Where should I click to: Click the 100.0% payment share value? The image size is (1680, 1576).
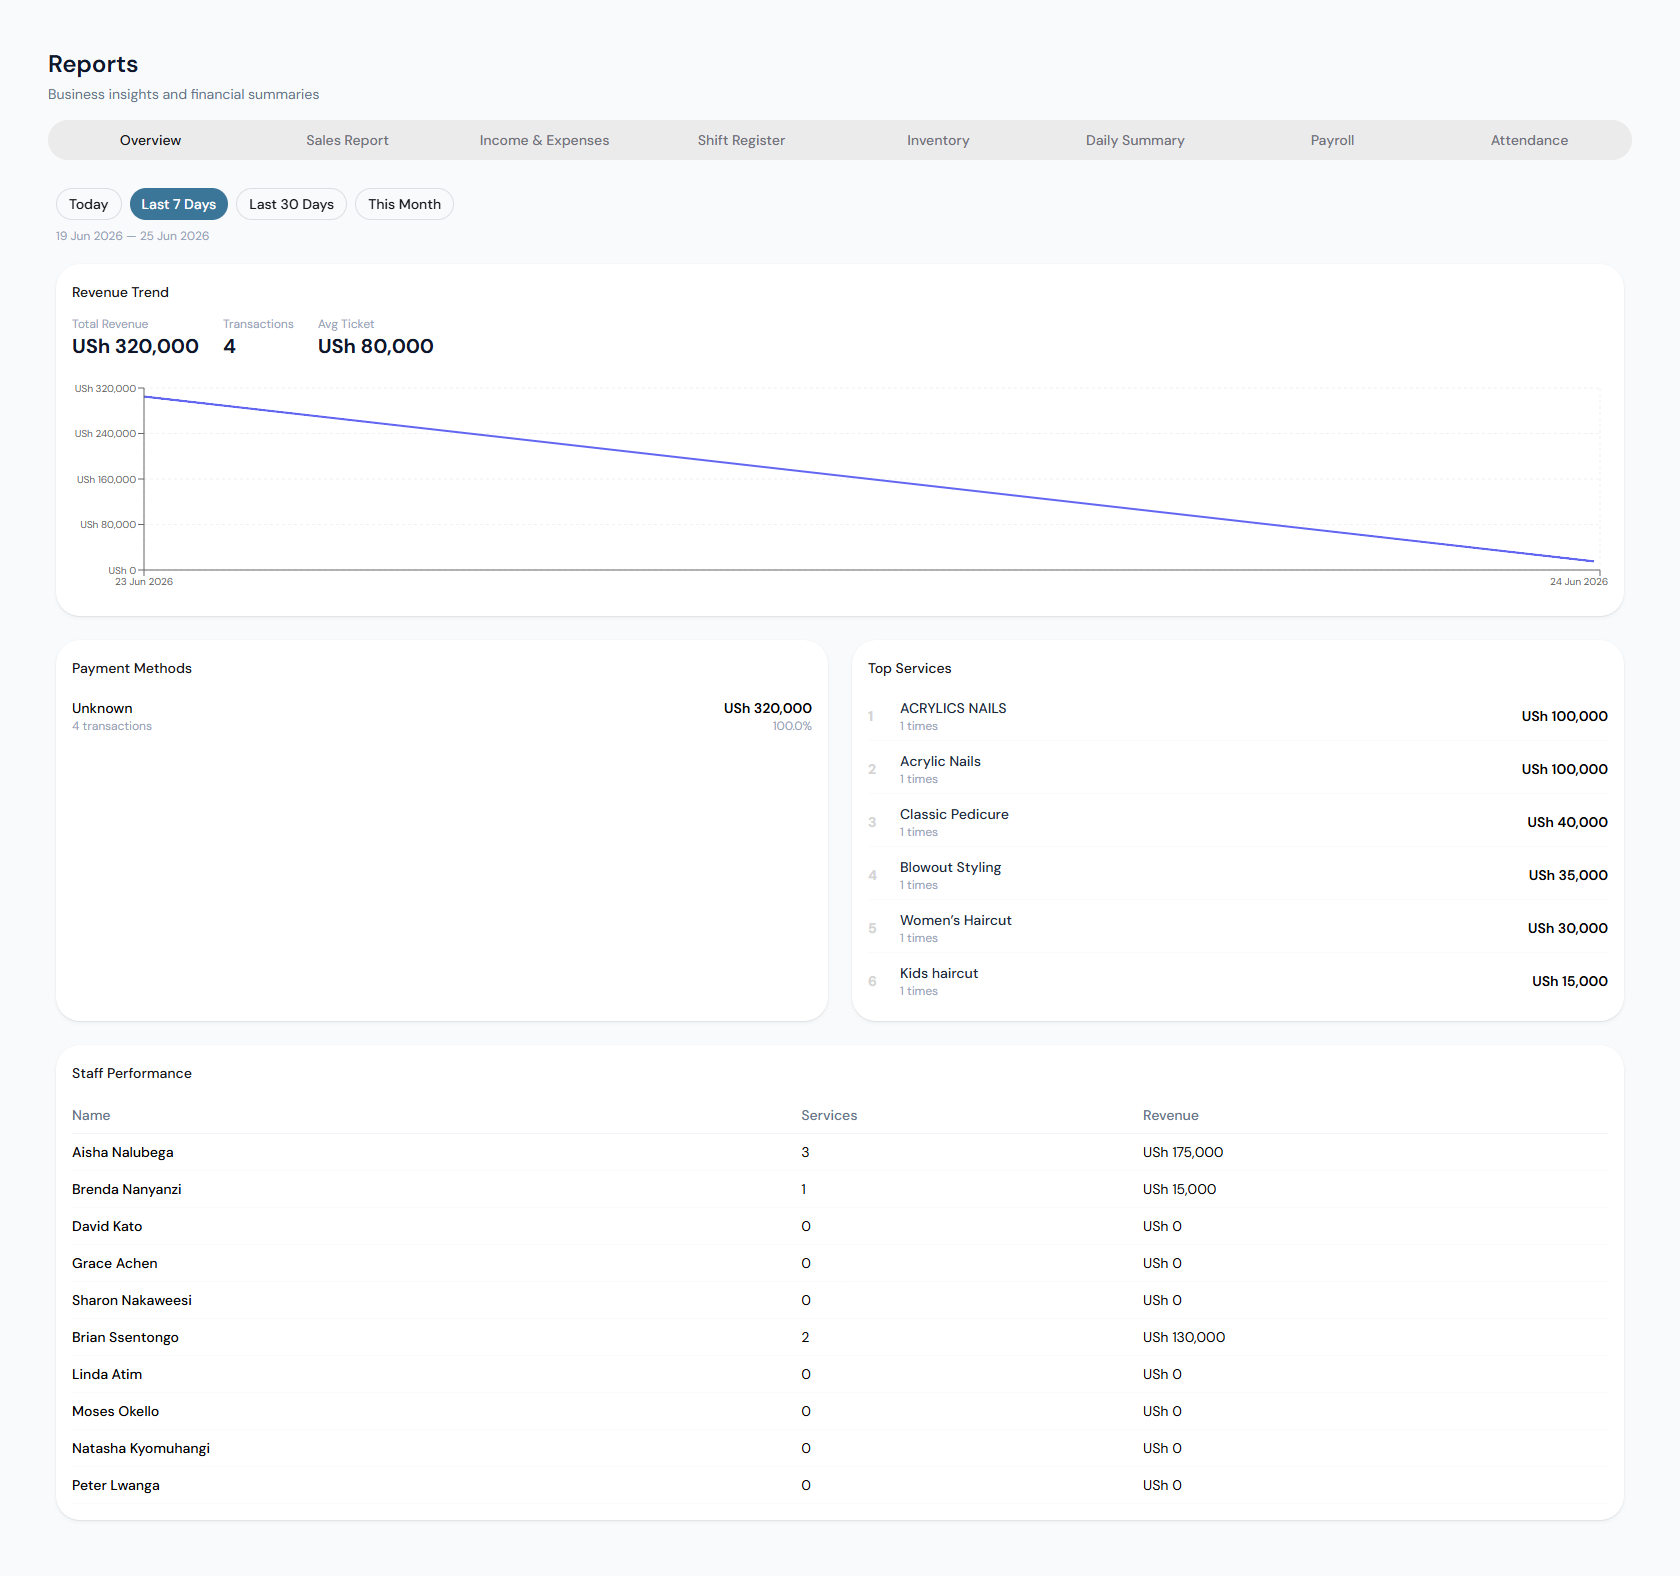point(792,726)
